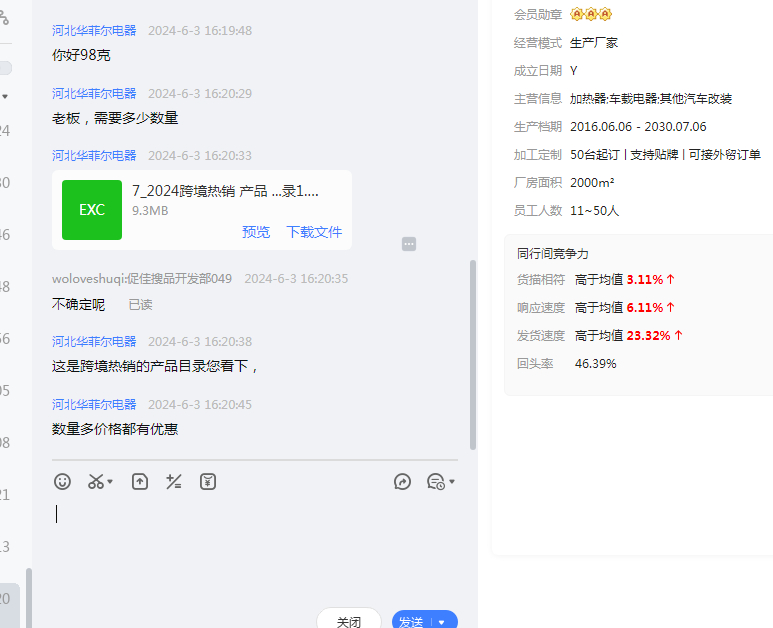Expand the chat history dropdown arrow
Image resolution: width=773 pixels, height=628 pixels.
452,482
